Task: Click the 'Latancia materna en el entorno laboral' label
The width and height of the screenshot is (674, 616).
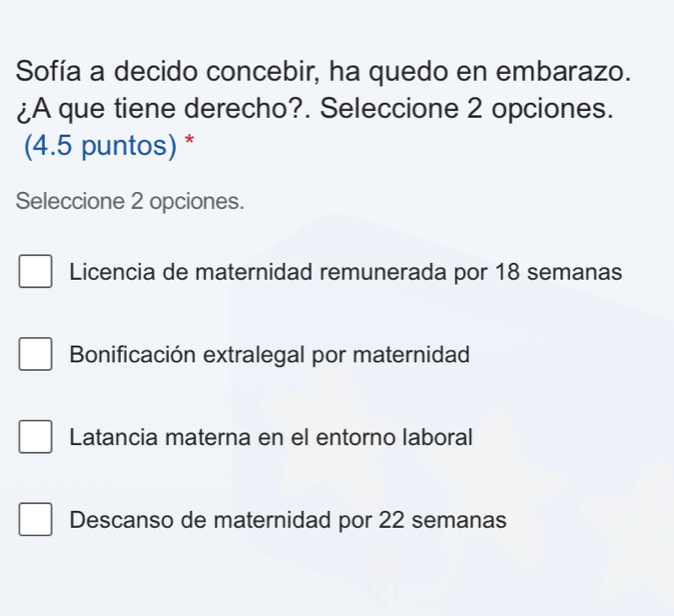Action: [x=272, y=438]
